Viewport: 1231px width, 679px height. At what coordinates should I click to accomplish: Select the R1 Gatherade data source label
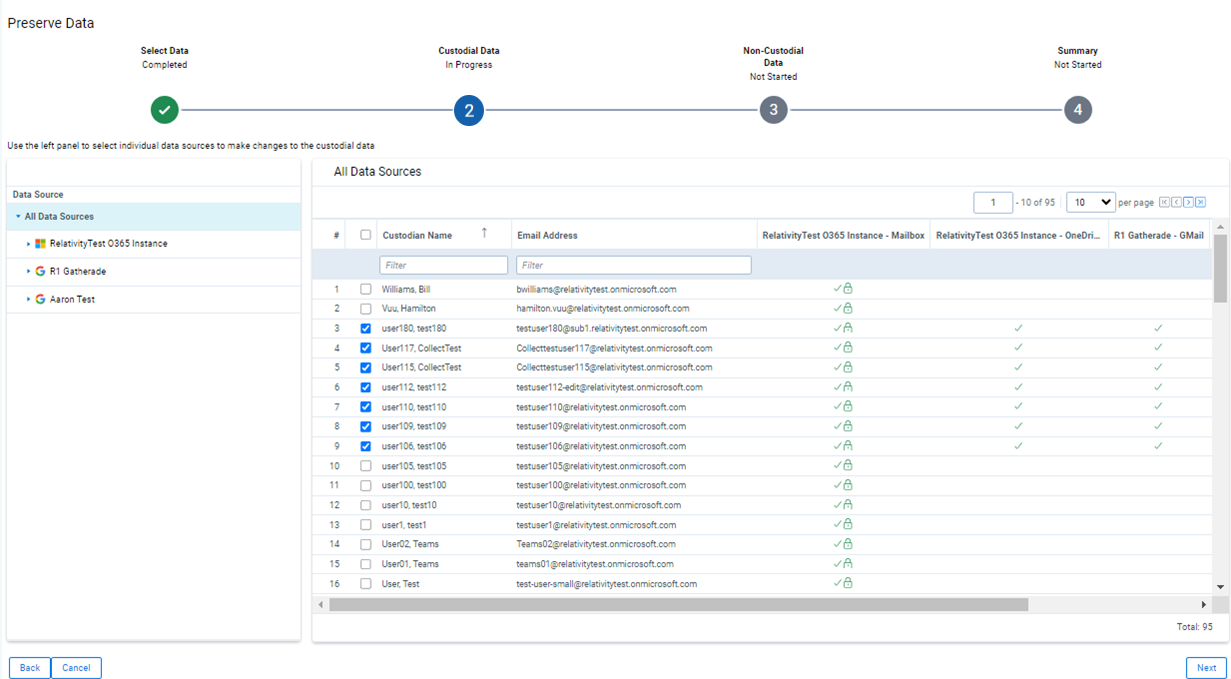(78, 271)
